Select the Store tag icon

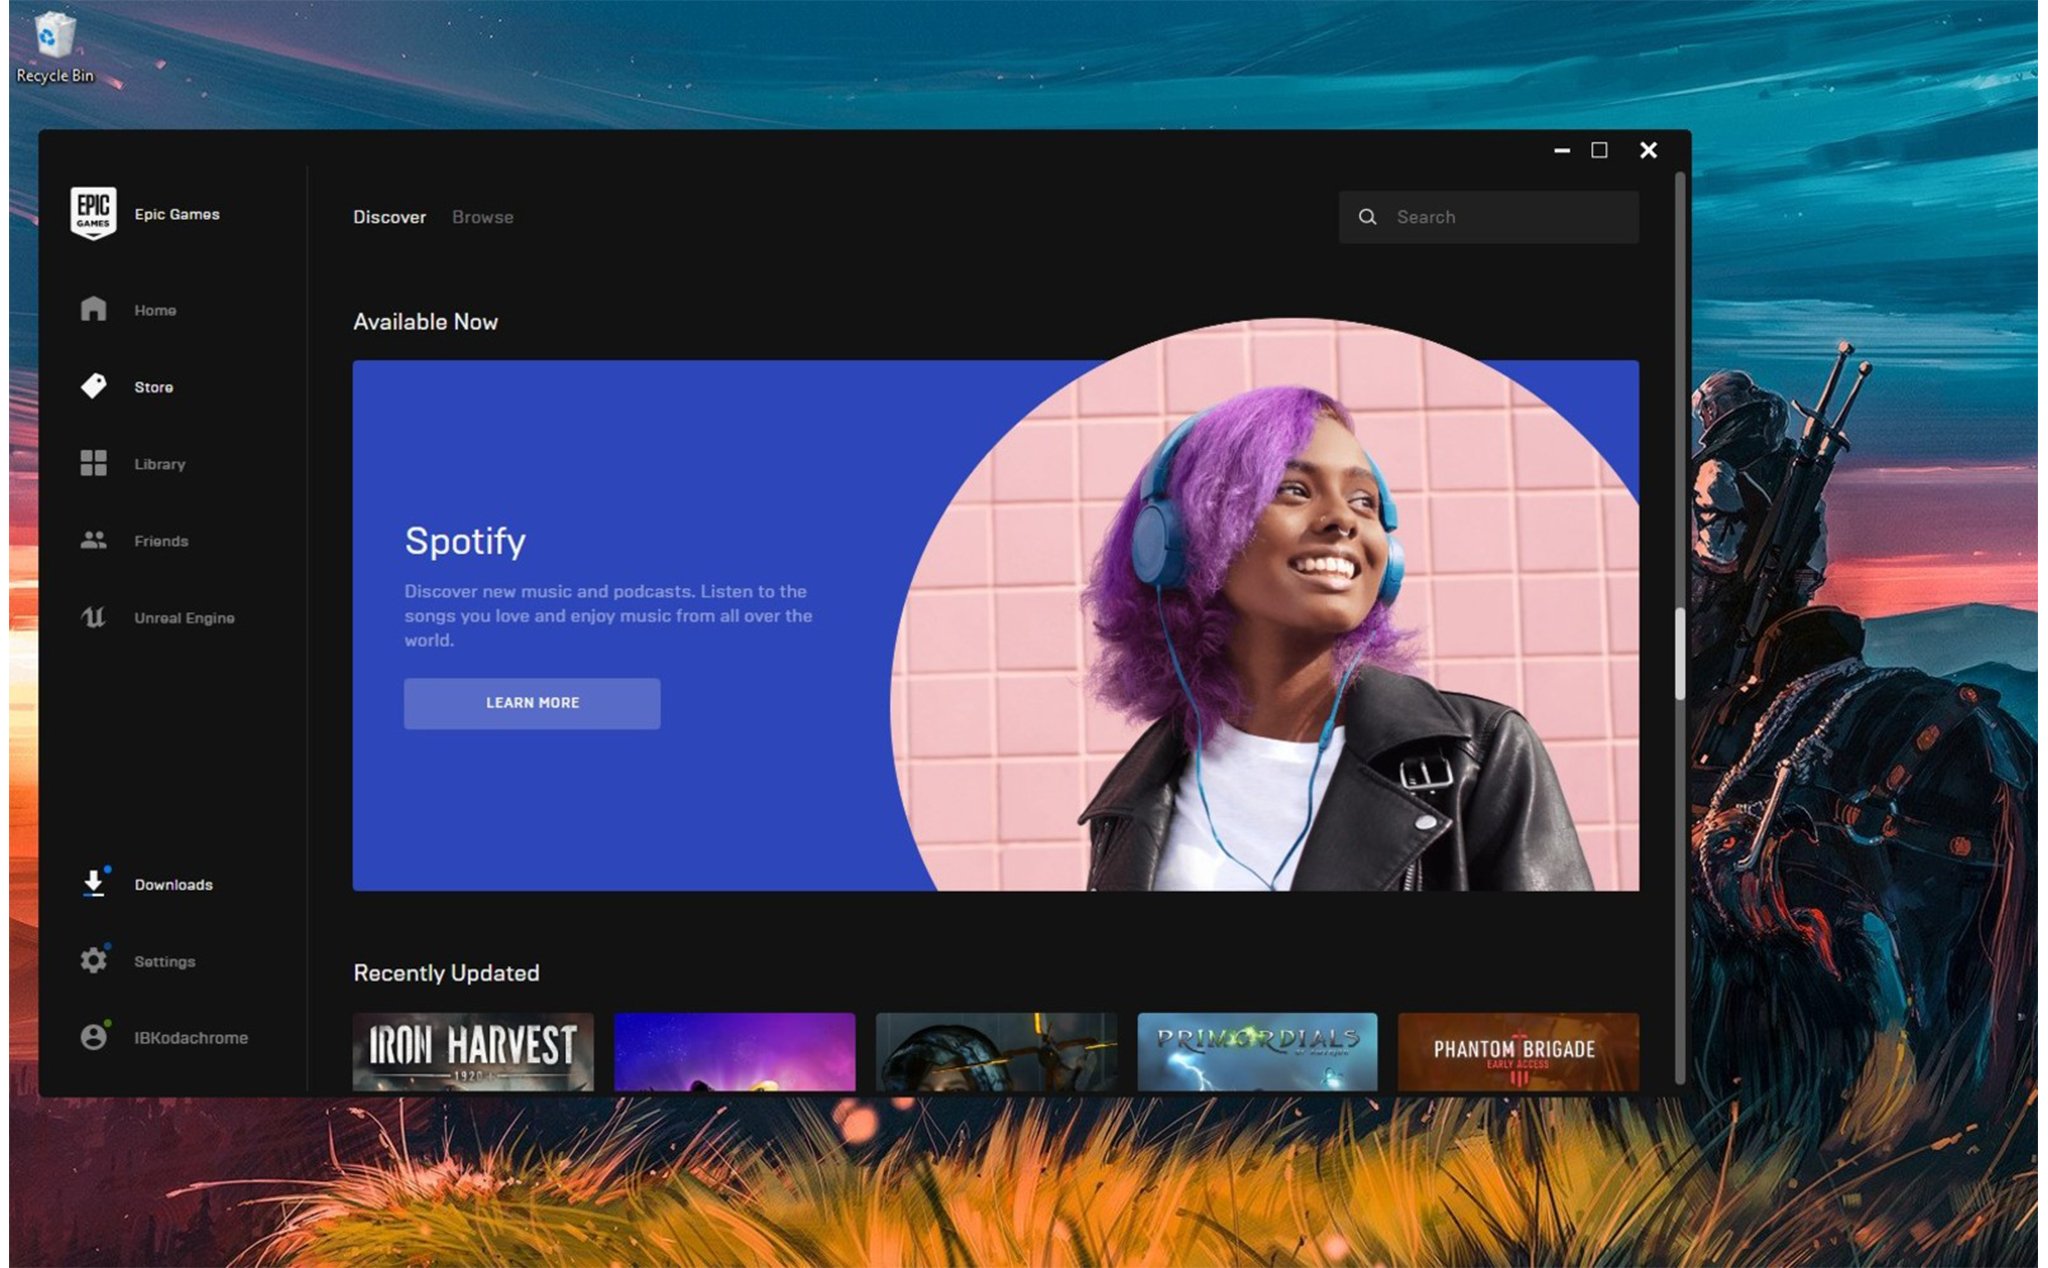click(x=93, y=386)
